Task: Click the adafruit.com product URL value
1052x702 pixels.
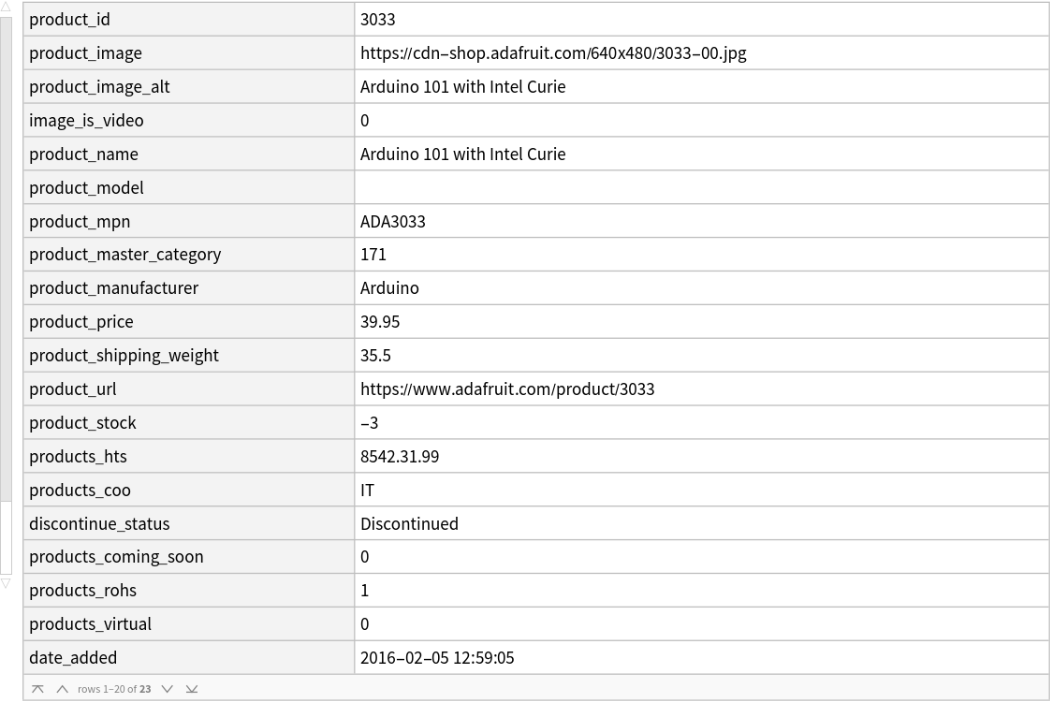Action: [x=507, y=389]
